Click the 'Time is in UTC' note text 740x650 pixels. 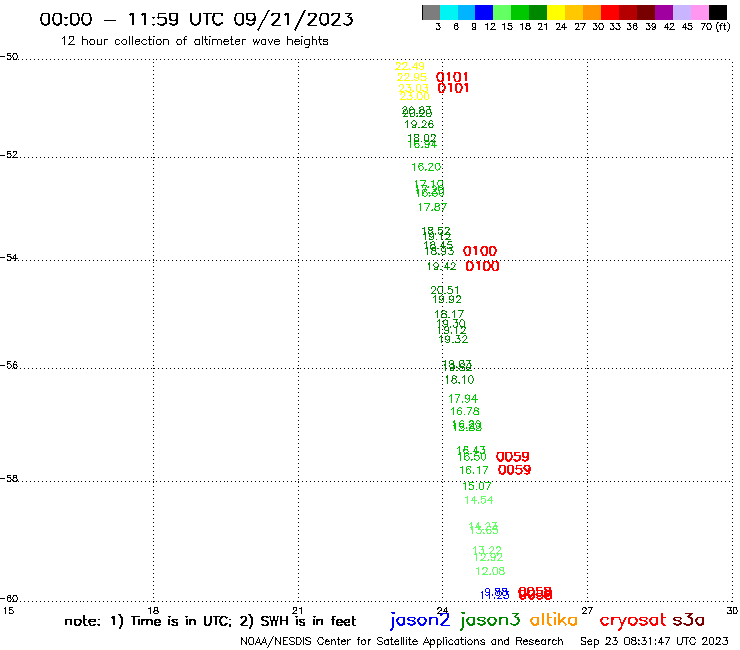(181, 621)
